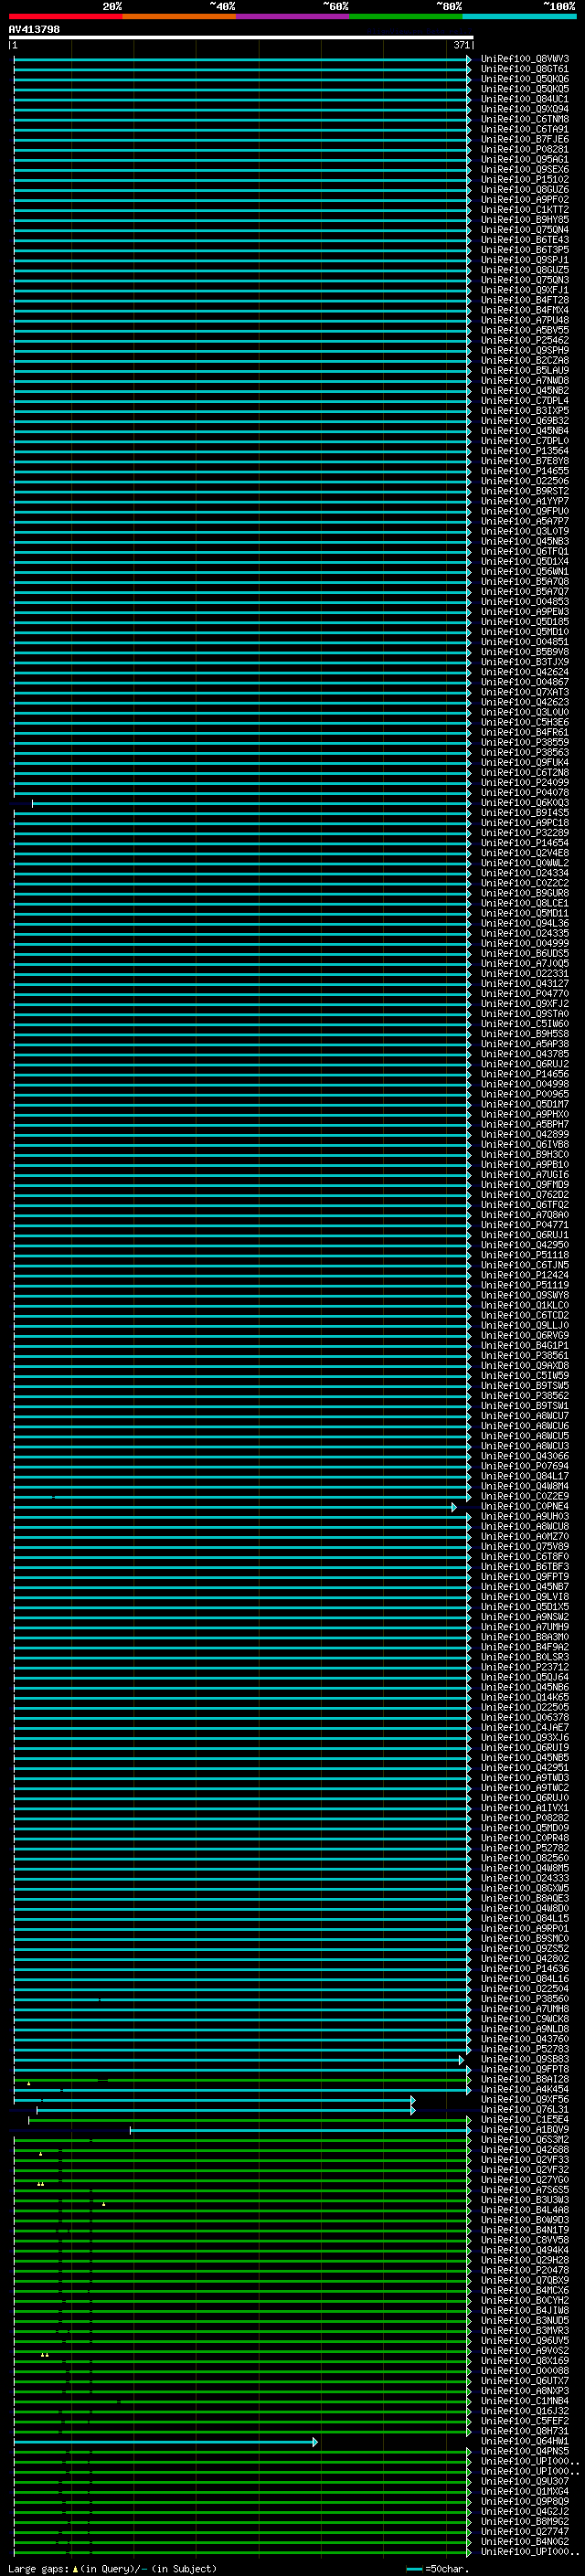Click hit label UniRef100_Q2VF33
This screenshot has width=585, height=2576.
tap(525, 2159)
